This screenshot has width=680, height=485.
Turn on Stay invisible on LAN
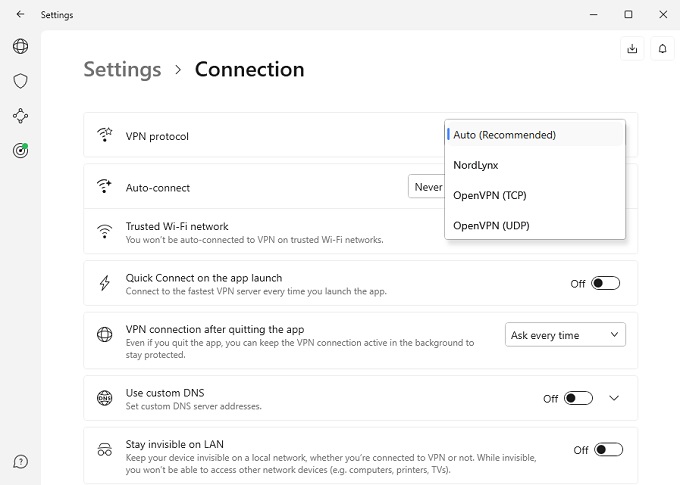[x=607, y=450]
